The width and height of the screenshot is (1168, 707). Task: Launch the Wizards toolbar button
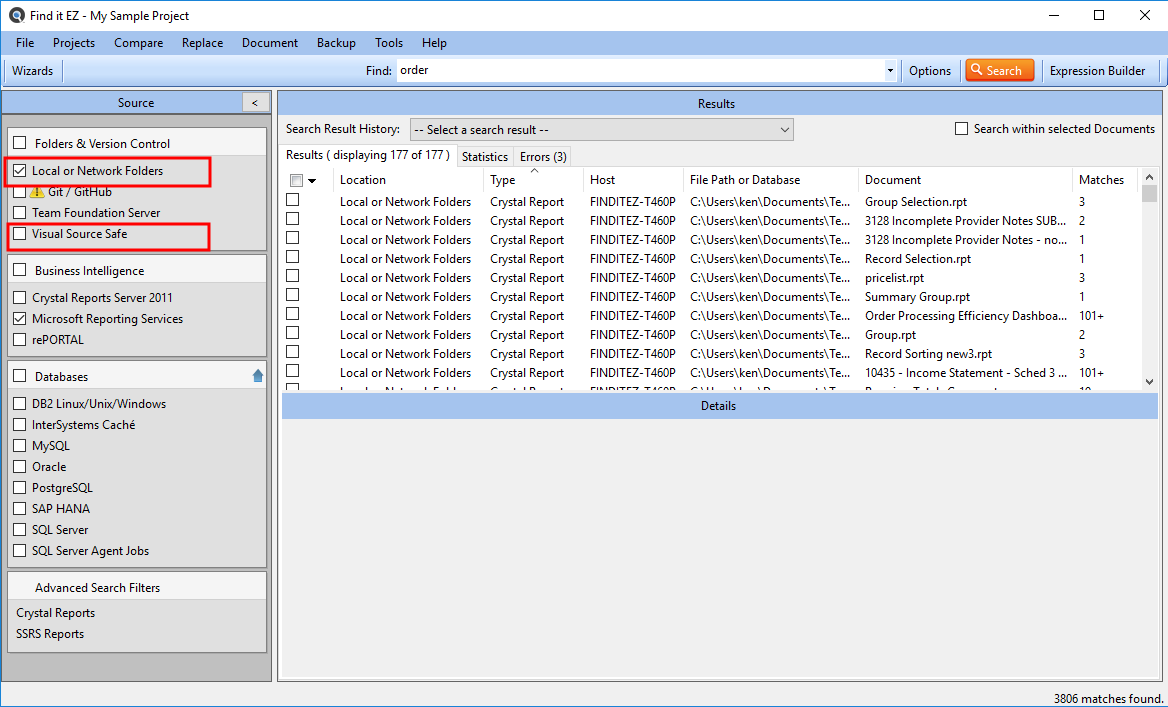[x=33, y=71]
